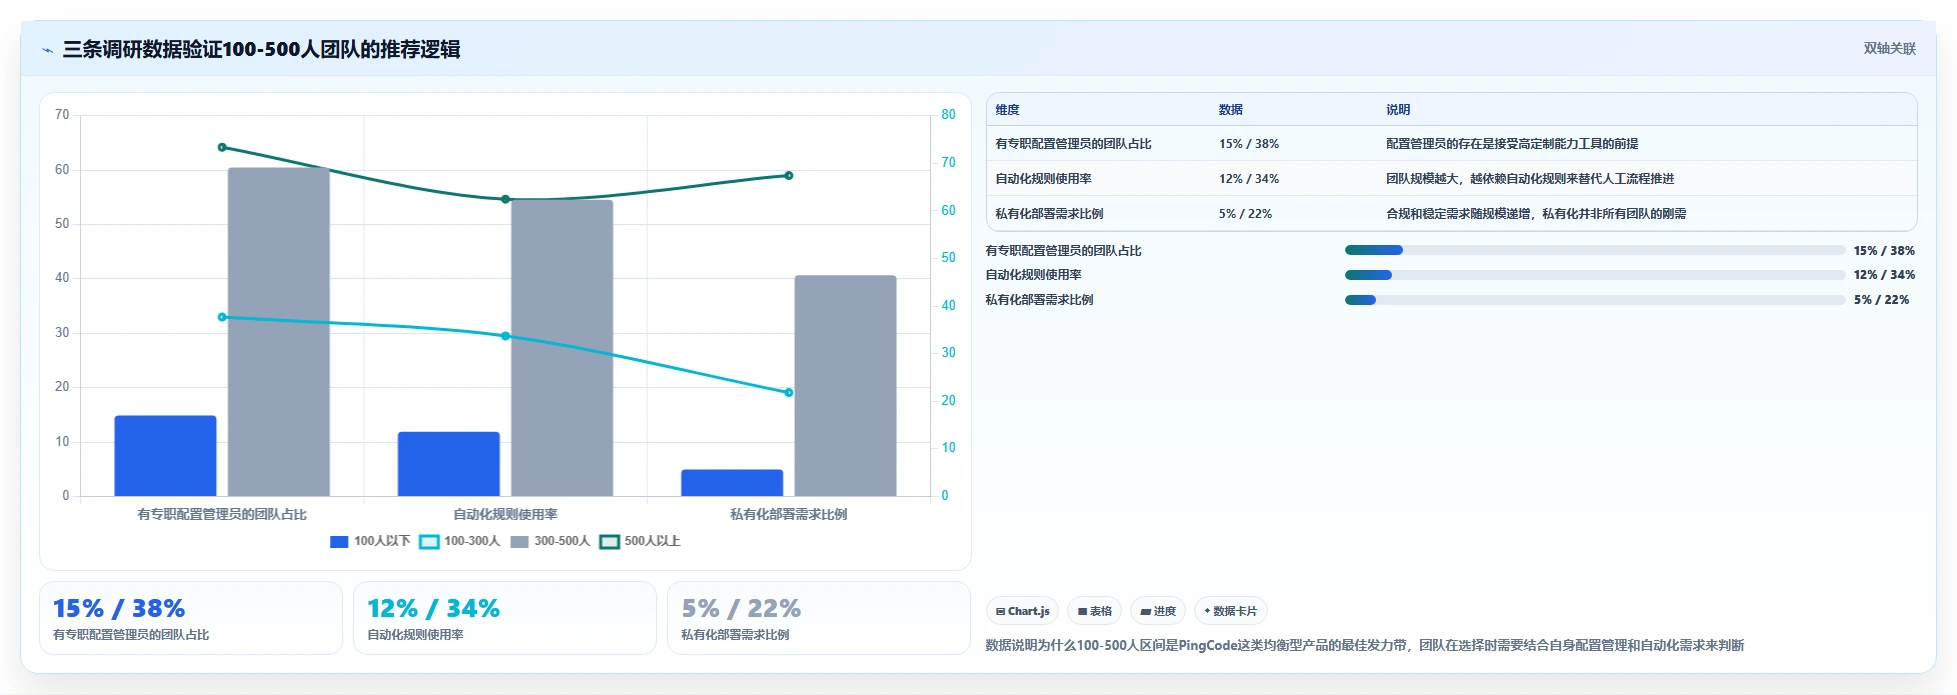
Task: Click the Chart.js tag chip
Action: 1022,611
